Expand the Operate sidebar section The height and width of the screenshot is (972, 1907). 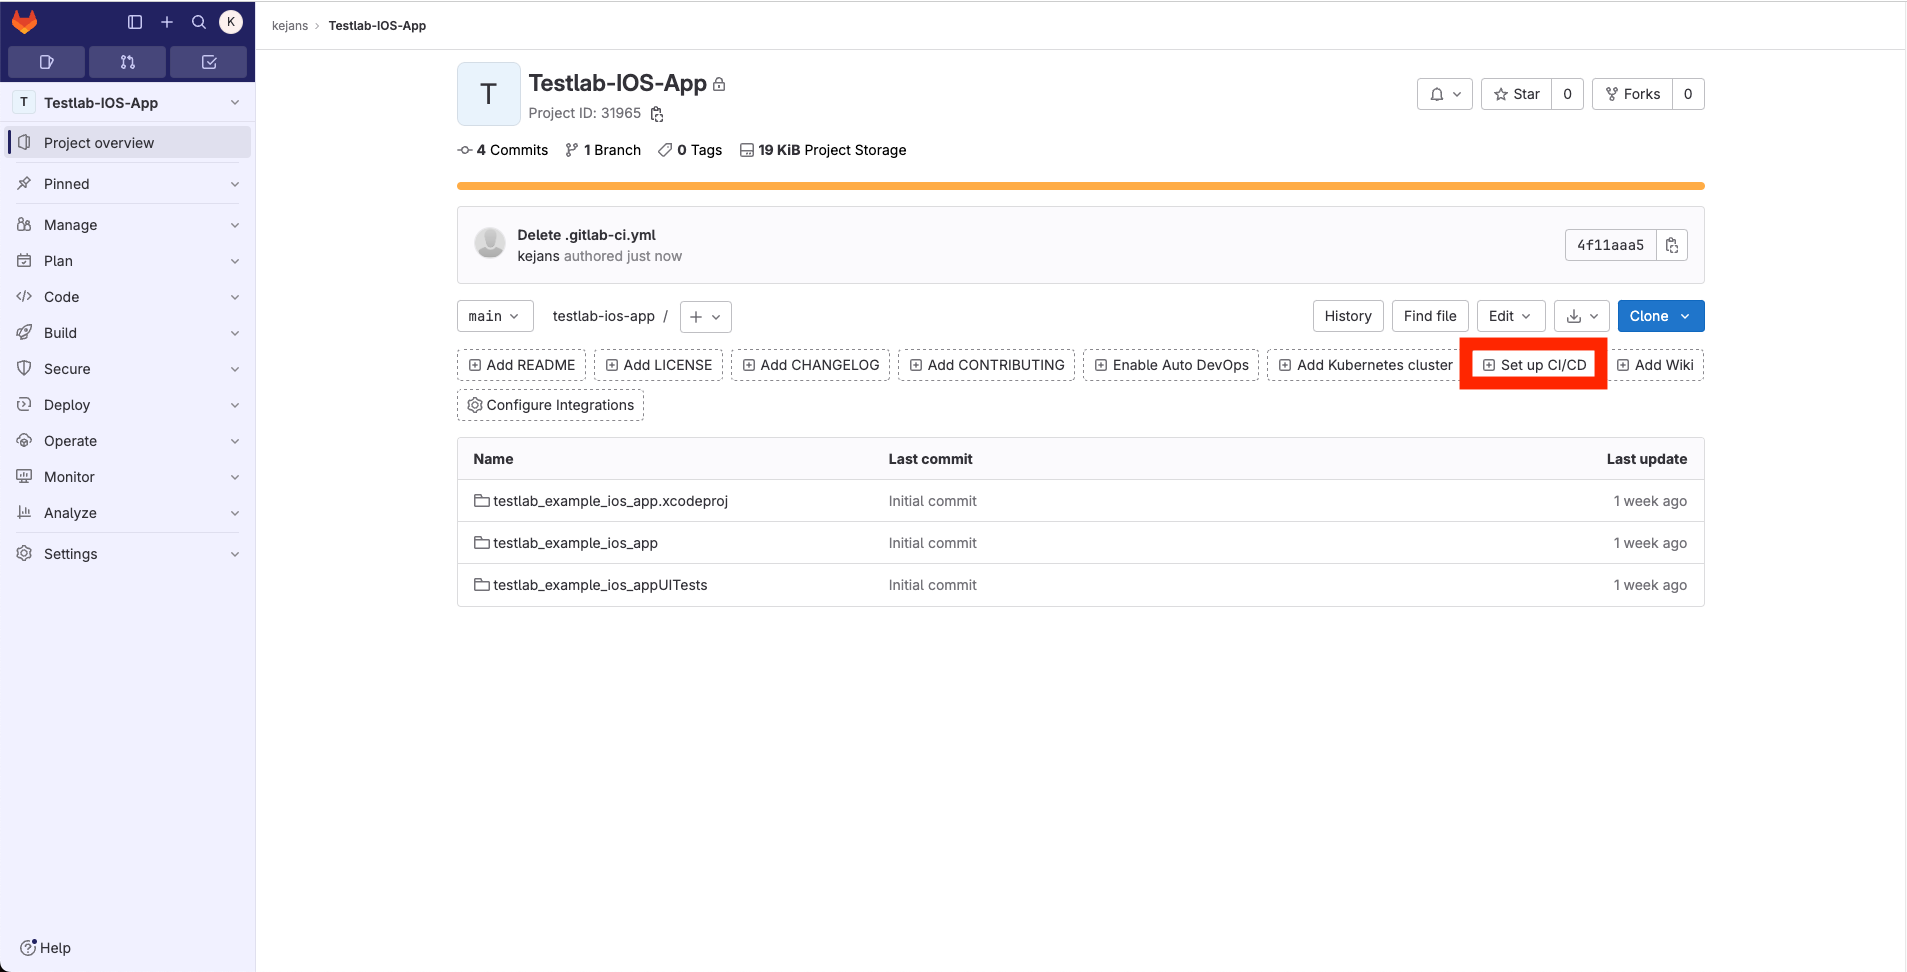pyautogui.click(x=128, y=441)
